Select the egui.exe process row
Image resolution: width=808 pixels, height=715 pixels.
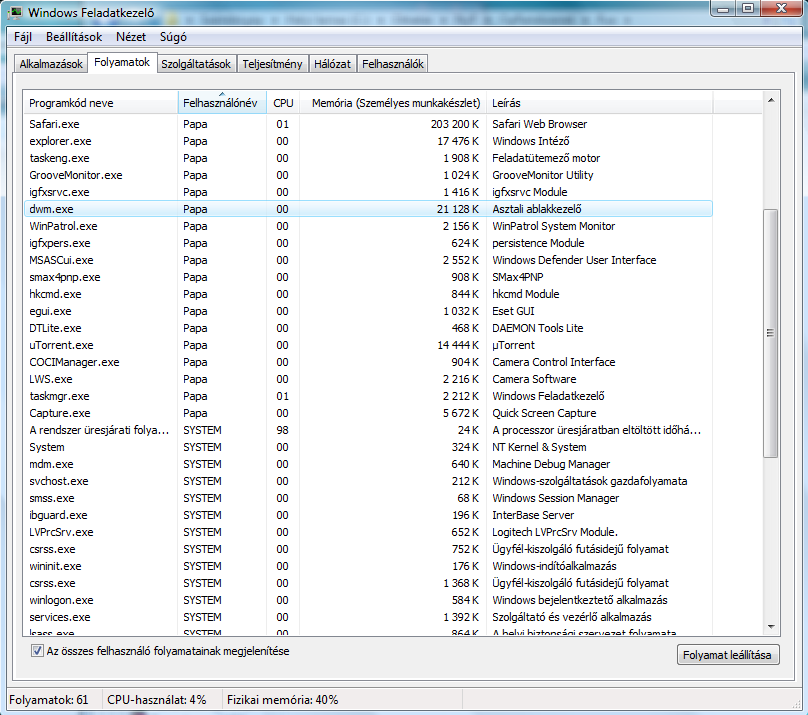point(368,311)
